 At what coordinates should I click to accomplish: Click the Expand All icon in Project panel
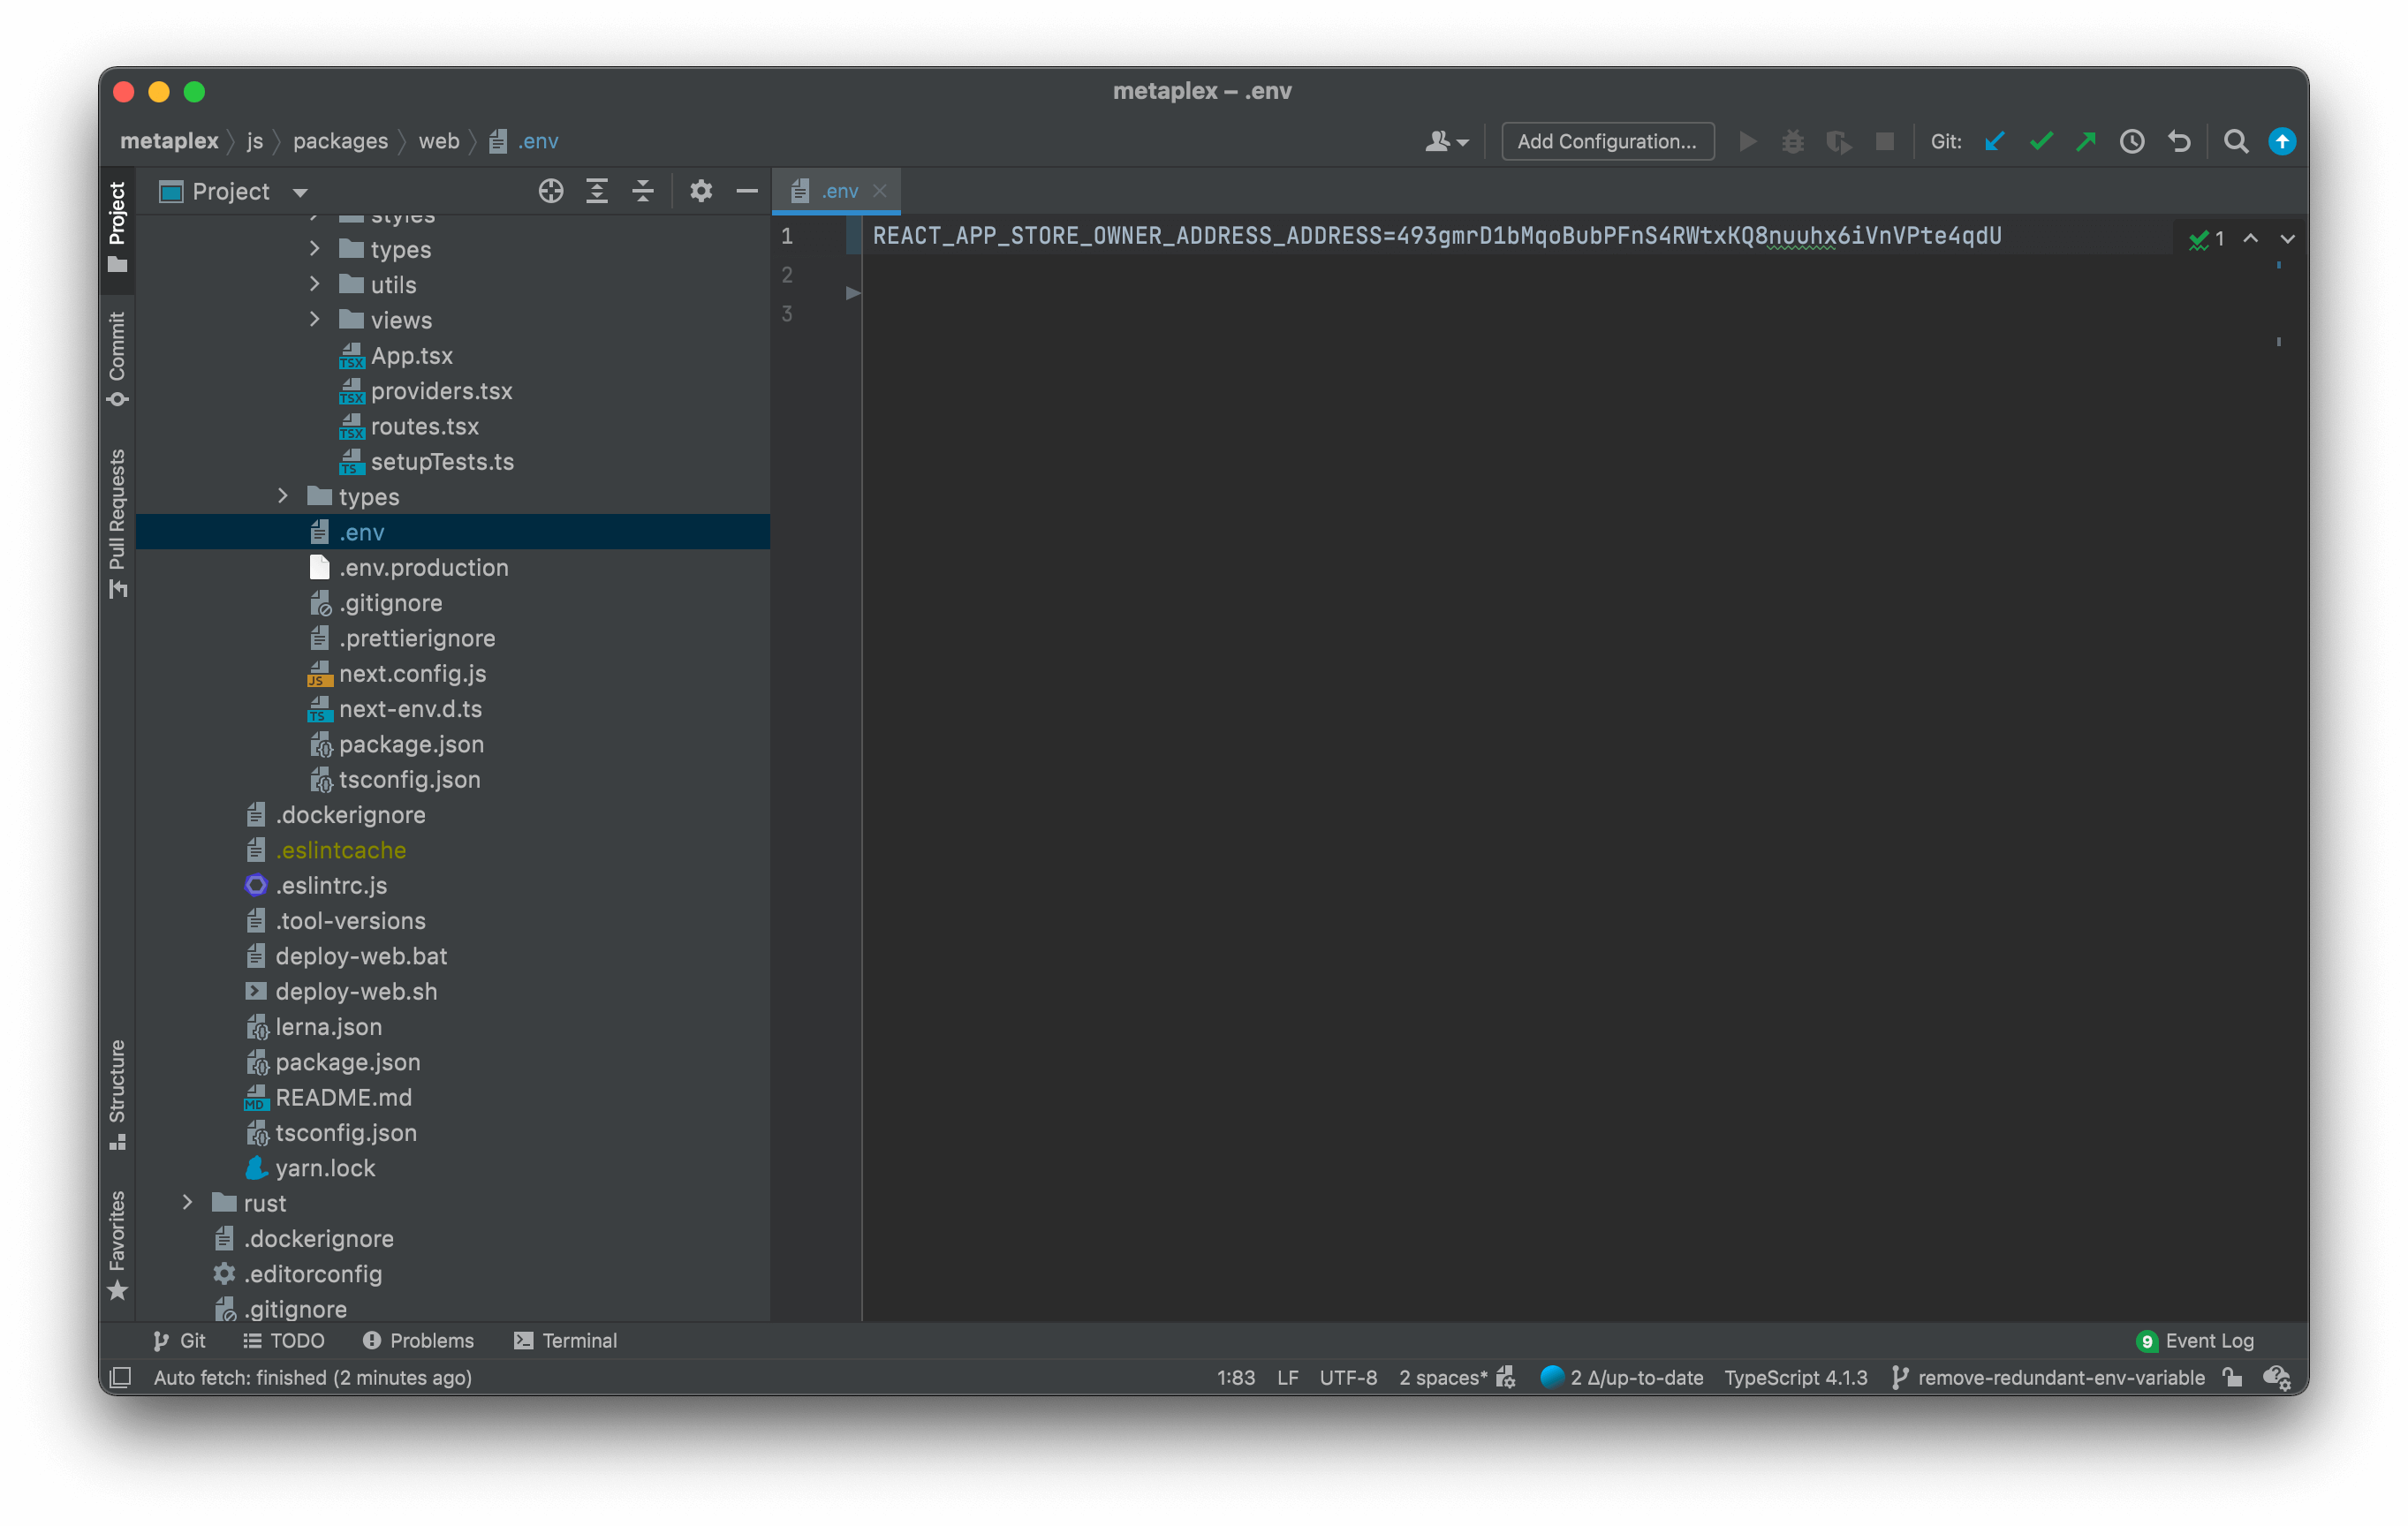(x=597, y=191)
